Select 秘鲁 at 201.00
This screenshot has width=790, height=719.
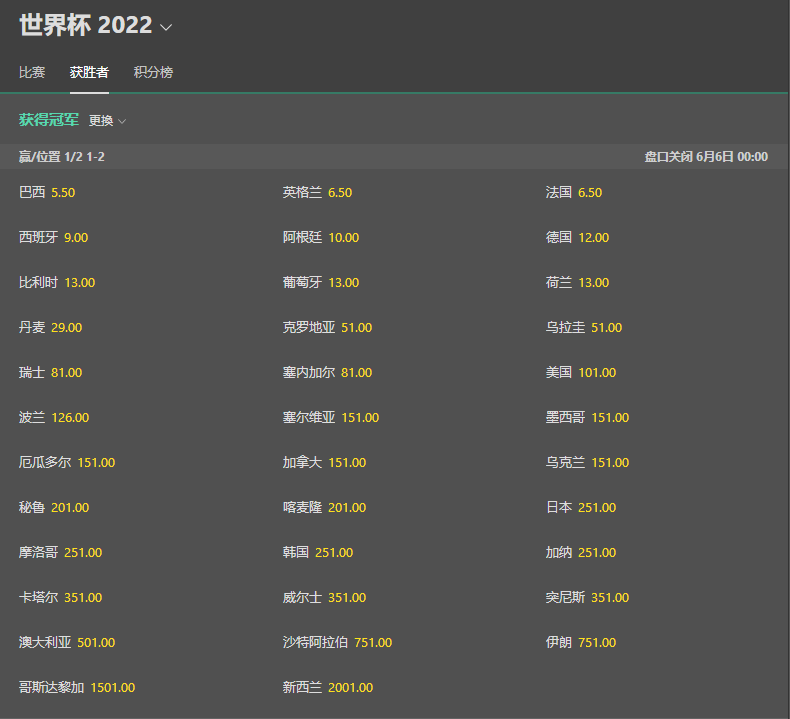pyautogui.click(x=54, y=507)
